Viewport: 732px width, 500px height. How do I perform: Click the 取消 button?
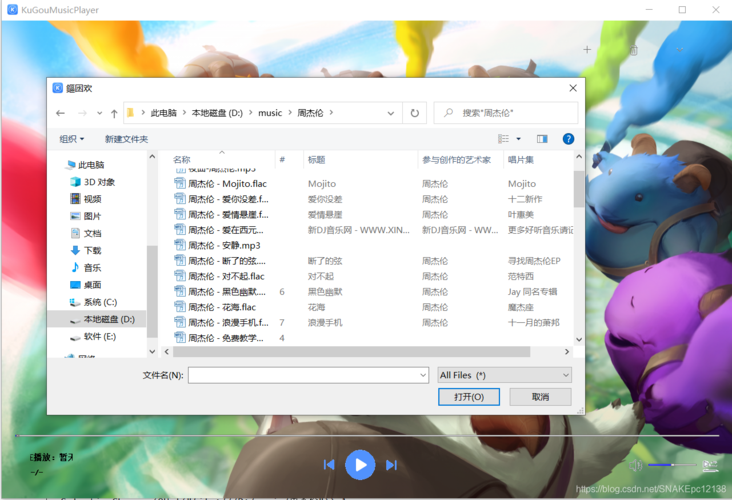pyautogui.click(x=540, y=397)
